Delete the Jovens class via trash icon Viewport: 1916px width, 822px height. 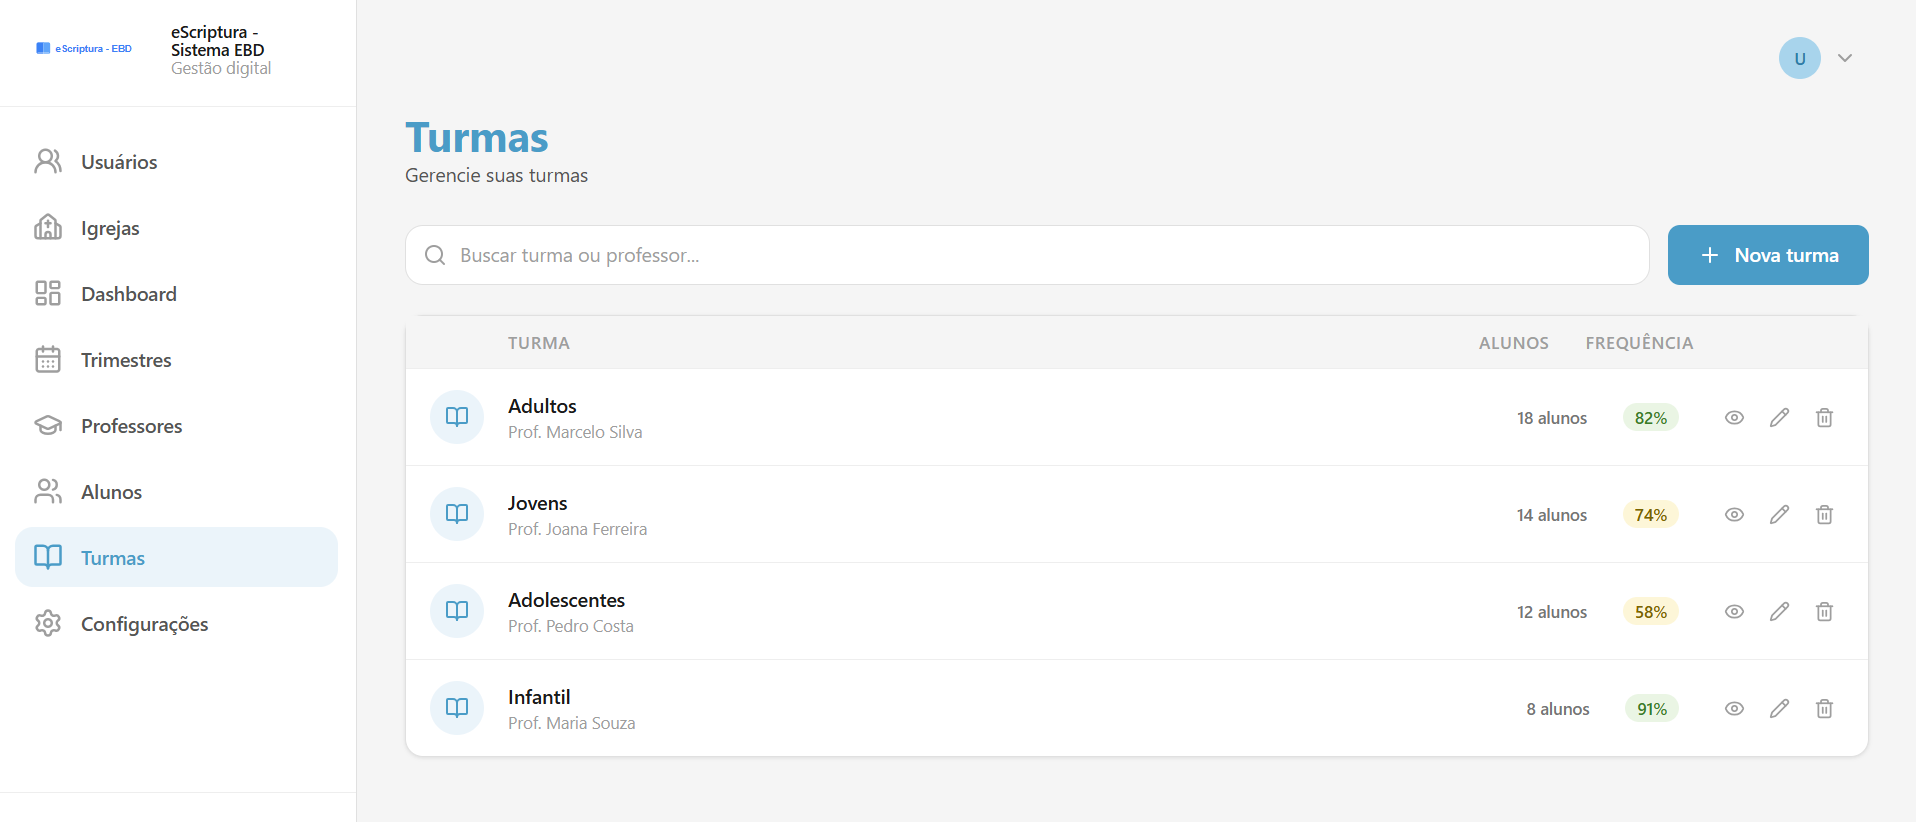[x=1824, y=515]
